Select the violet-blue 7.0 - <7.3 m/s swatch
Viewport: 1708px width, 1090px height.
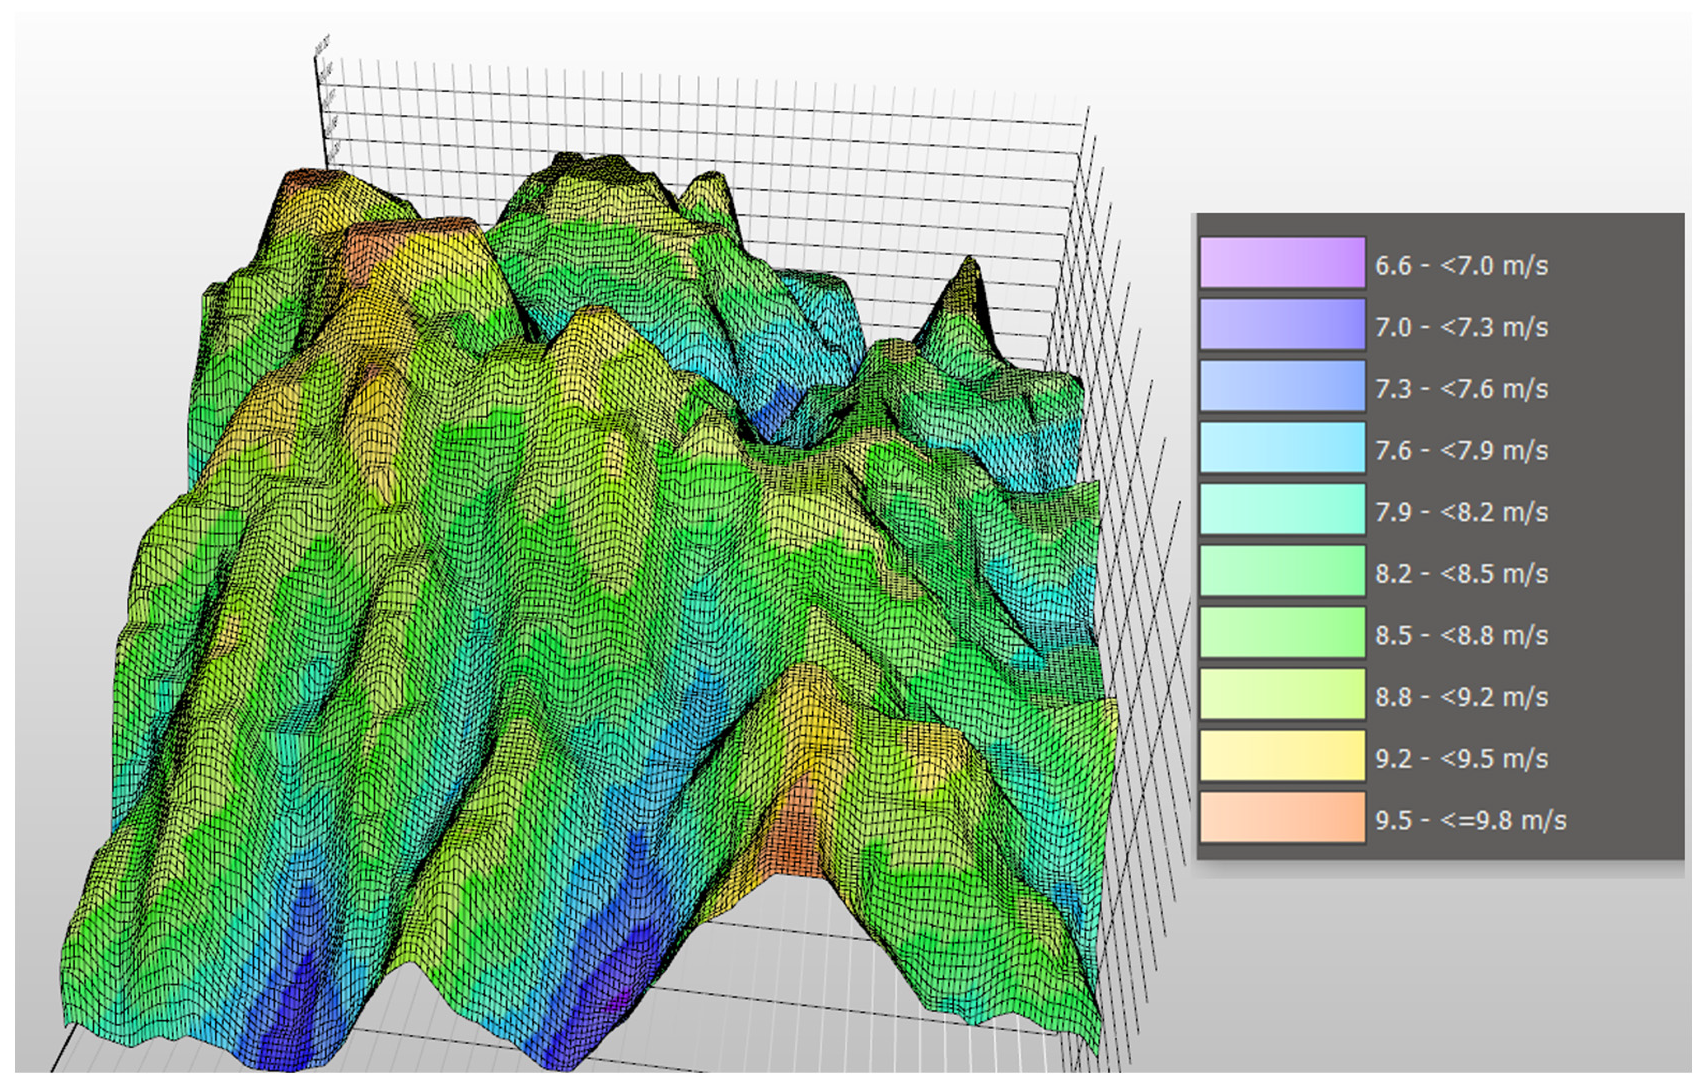click(1282, 325)
